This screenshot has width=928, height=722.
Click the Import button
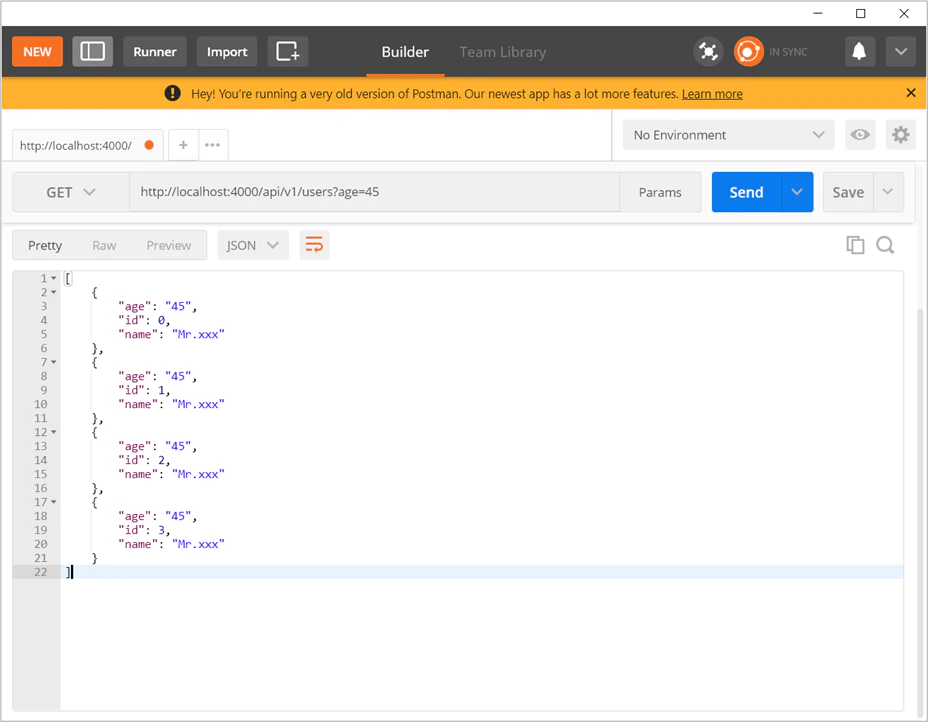[227, 51]
